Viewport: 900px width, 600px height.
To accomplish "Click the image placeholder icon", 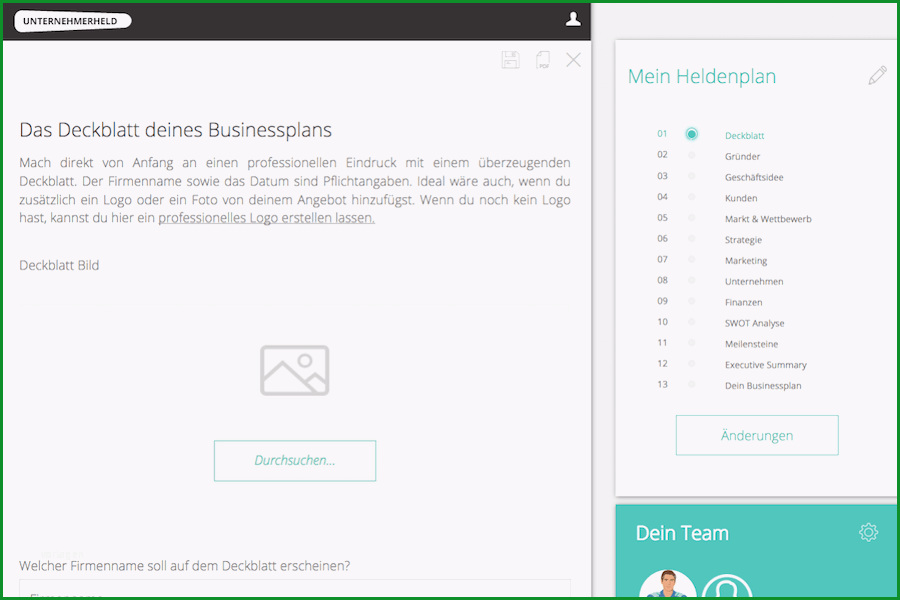I will pos(294,370).
